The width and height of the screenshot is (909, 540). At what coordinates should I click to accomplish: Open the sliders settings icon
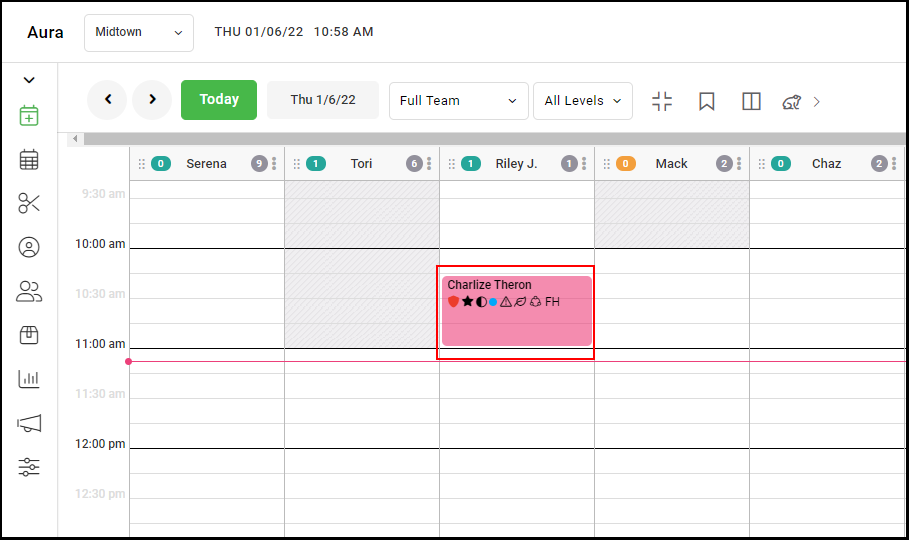29,467
